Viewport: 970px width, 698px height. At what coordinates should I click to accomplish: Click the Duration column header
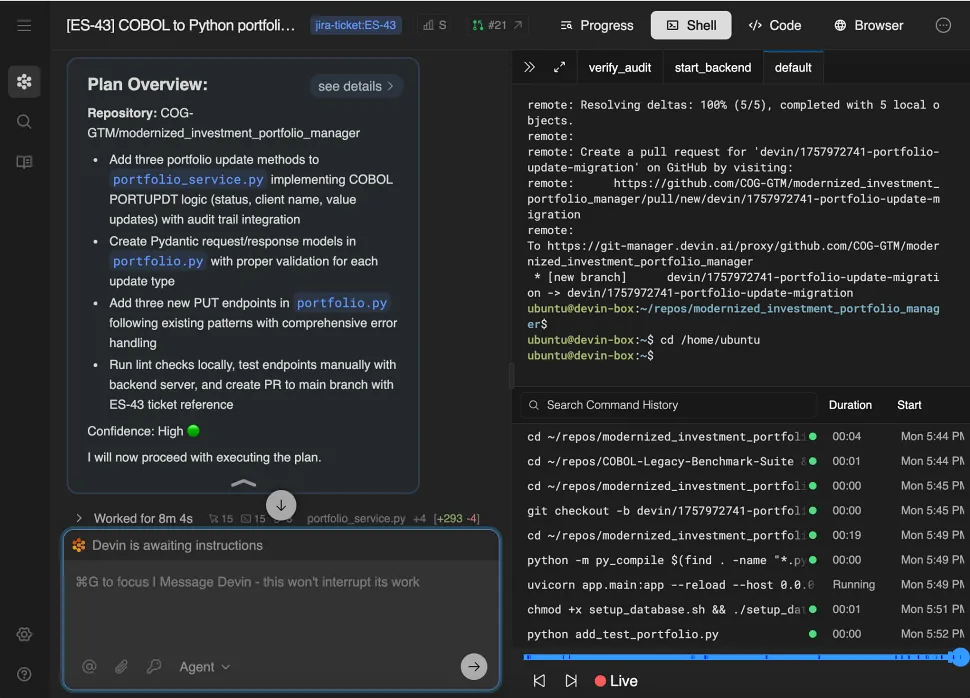point(850,405)
